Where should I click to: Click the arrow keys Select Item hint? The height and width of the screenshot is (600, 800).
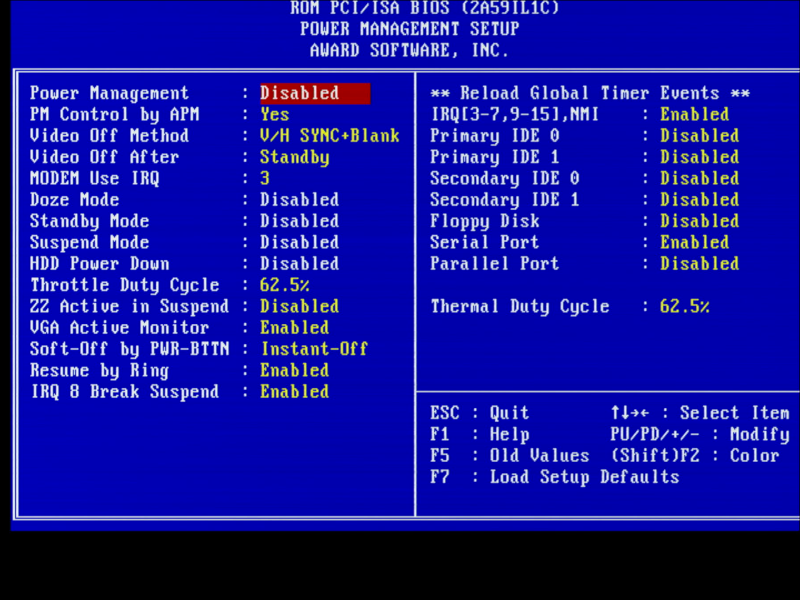[700, 413]
